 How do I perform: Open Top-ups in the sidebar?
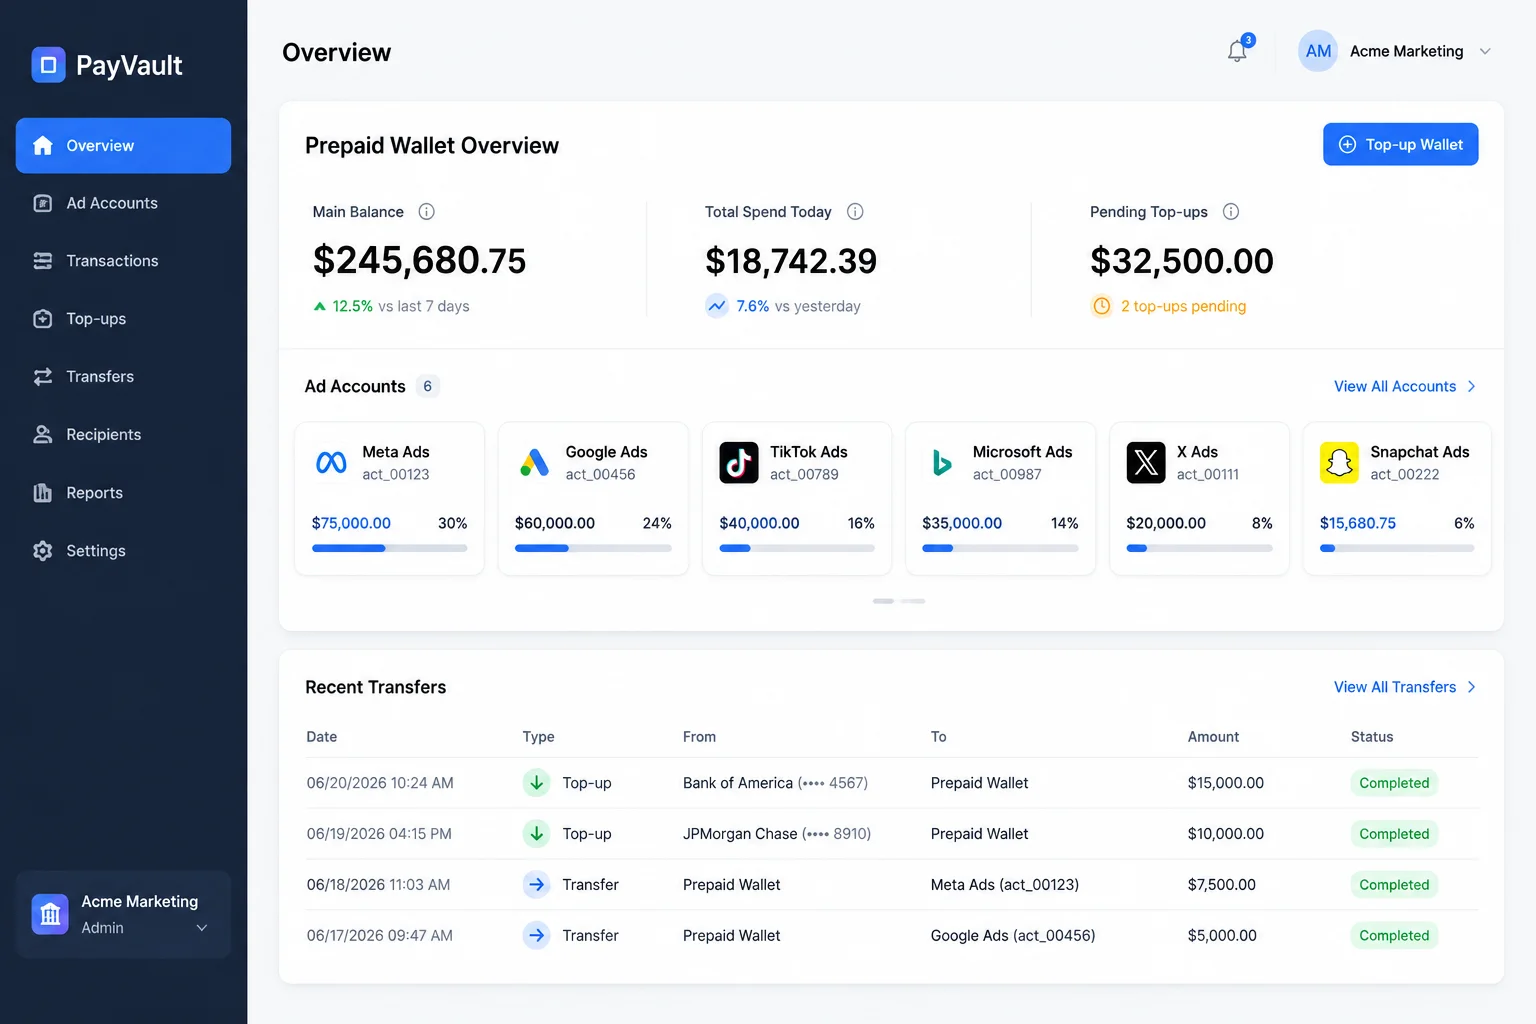[x=123, y=319]
